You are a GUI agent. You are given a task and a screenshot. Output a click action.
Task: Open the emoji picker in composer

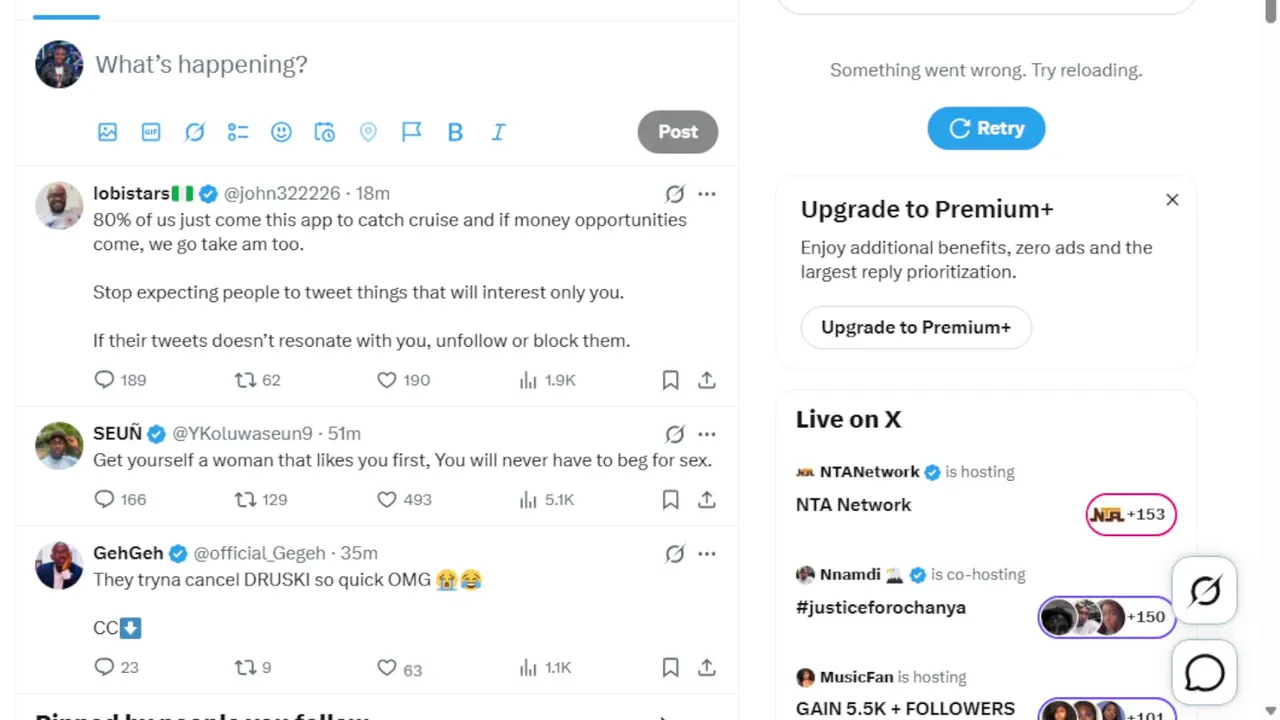coord(281,132)
